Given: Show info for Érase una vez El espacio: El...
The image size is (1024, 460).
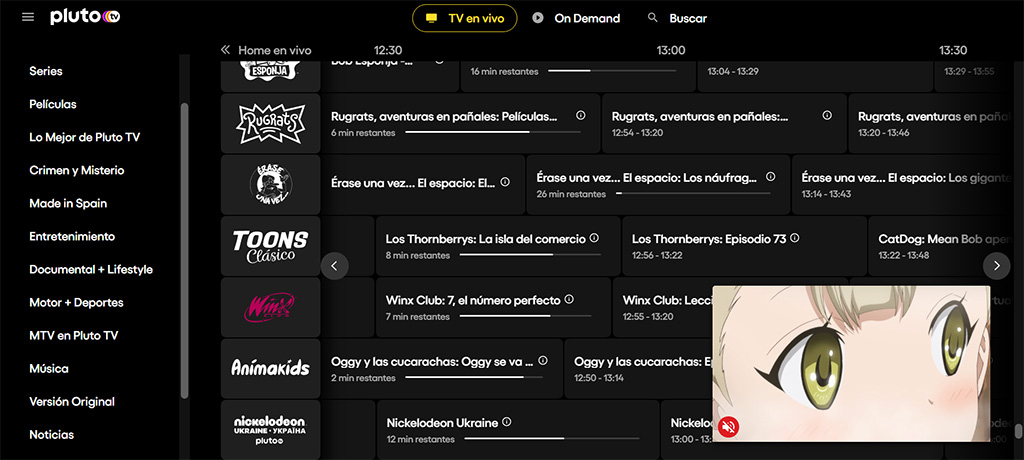Looking at the screenshot, I should click(505, 182).
